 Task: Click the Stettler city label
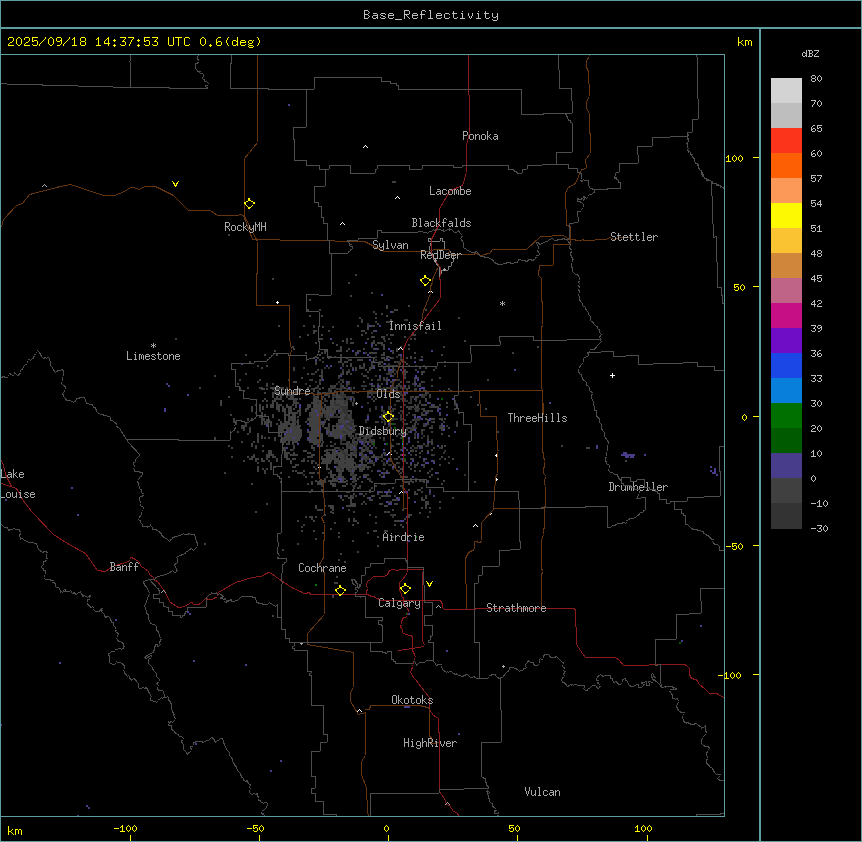(x=634, y=237)
